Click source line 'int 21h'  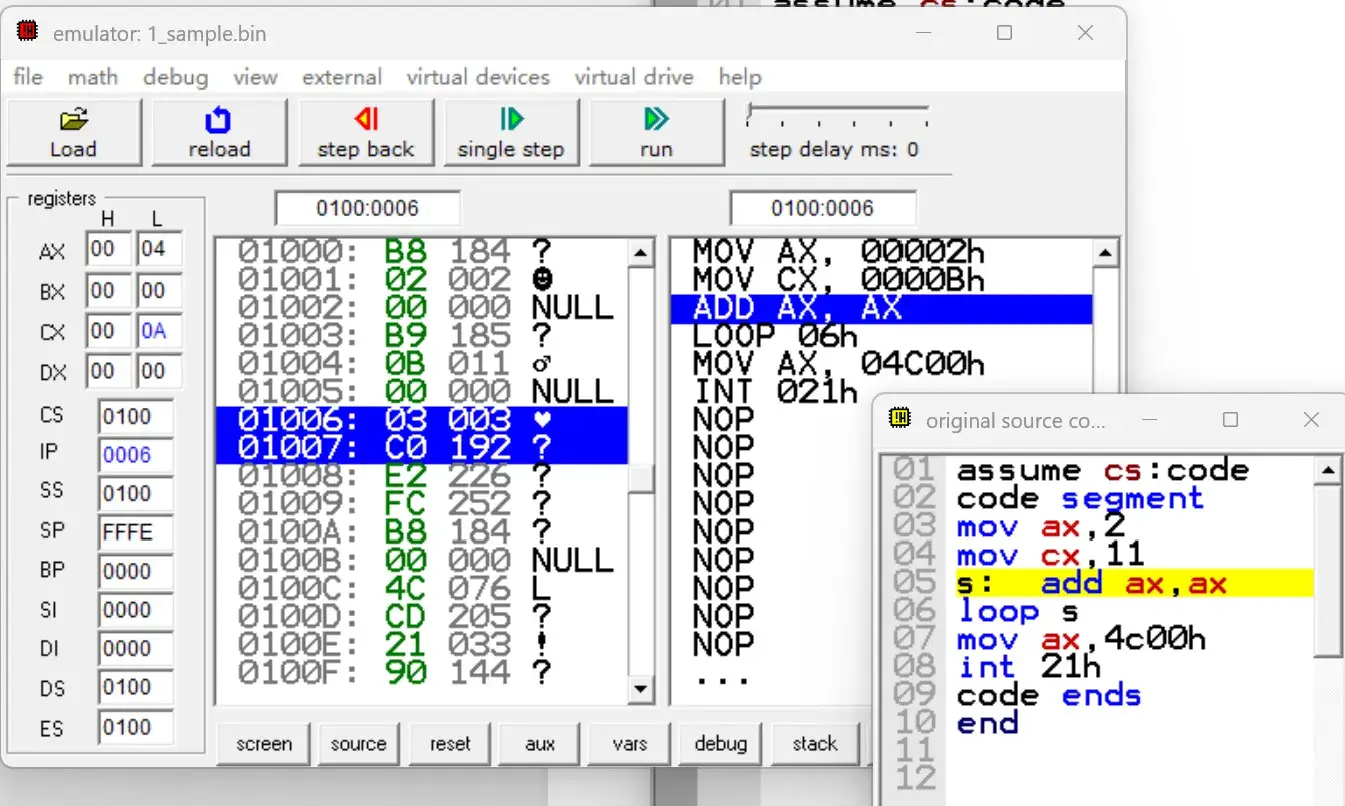pos(1029,667)
